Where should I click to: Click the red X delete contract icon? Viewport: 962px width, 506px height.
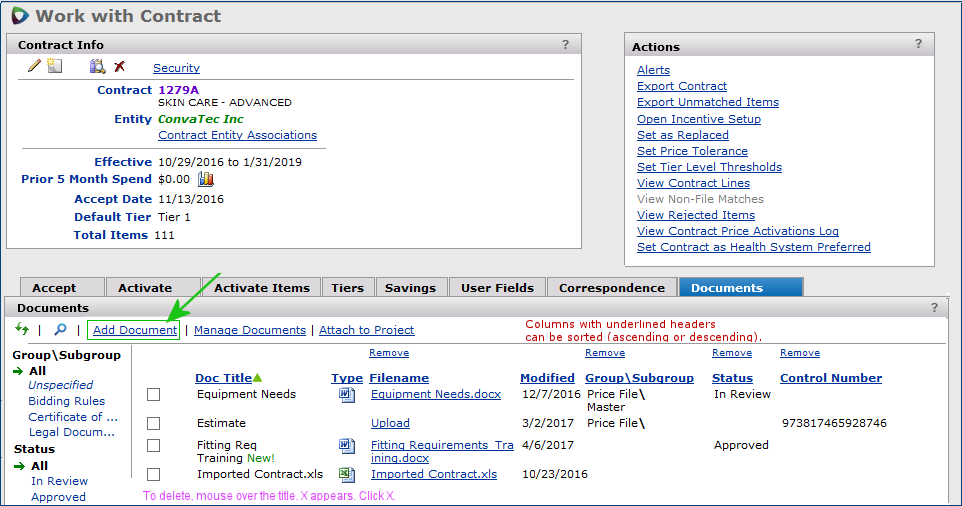pos(119,67)
